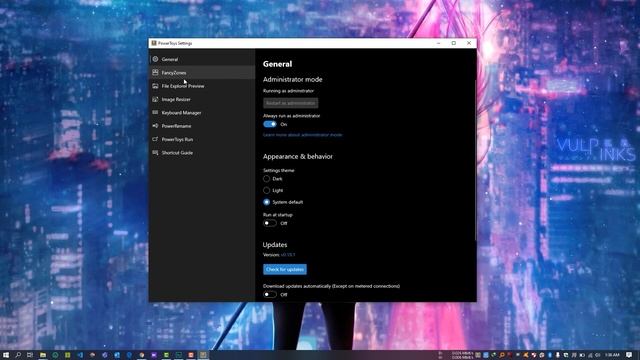This screenshot has height=360, width=640.
Task: Click the Updates section title
Action: click(275, 245)
